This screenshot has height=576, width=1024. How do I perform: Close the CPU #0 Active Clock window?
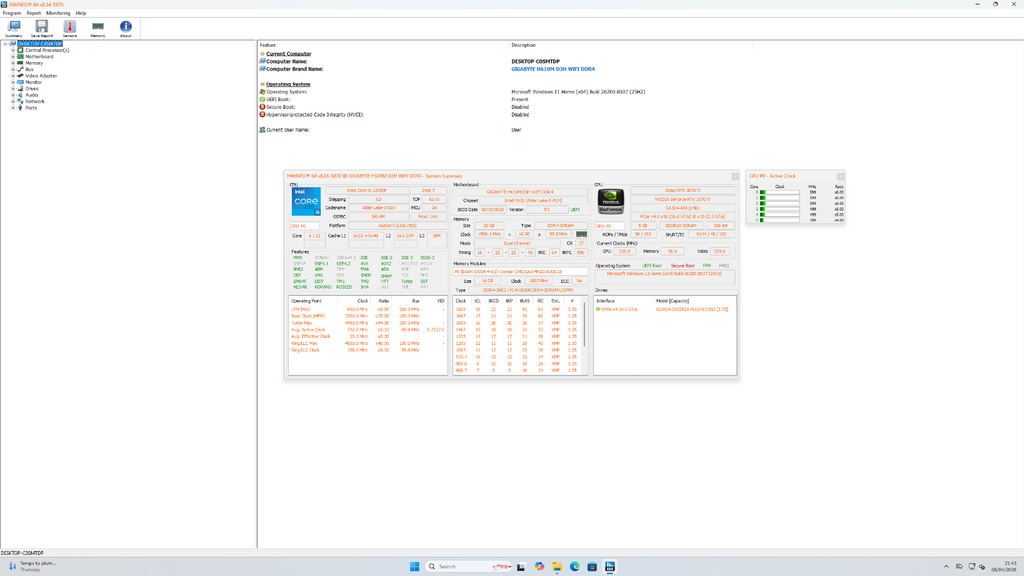[x=840, y=176]
